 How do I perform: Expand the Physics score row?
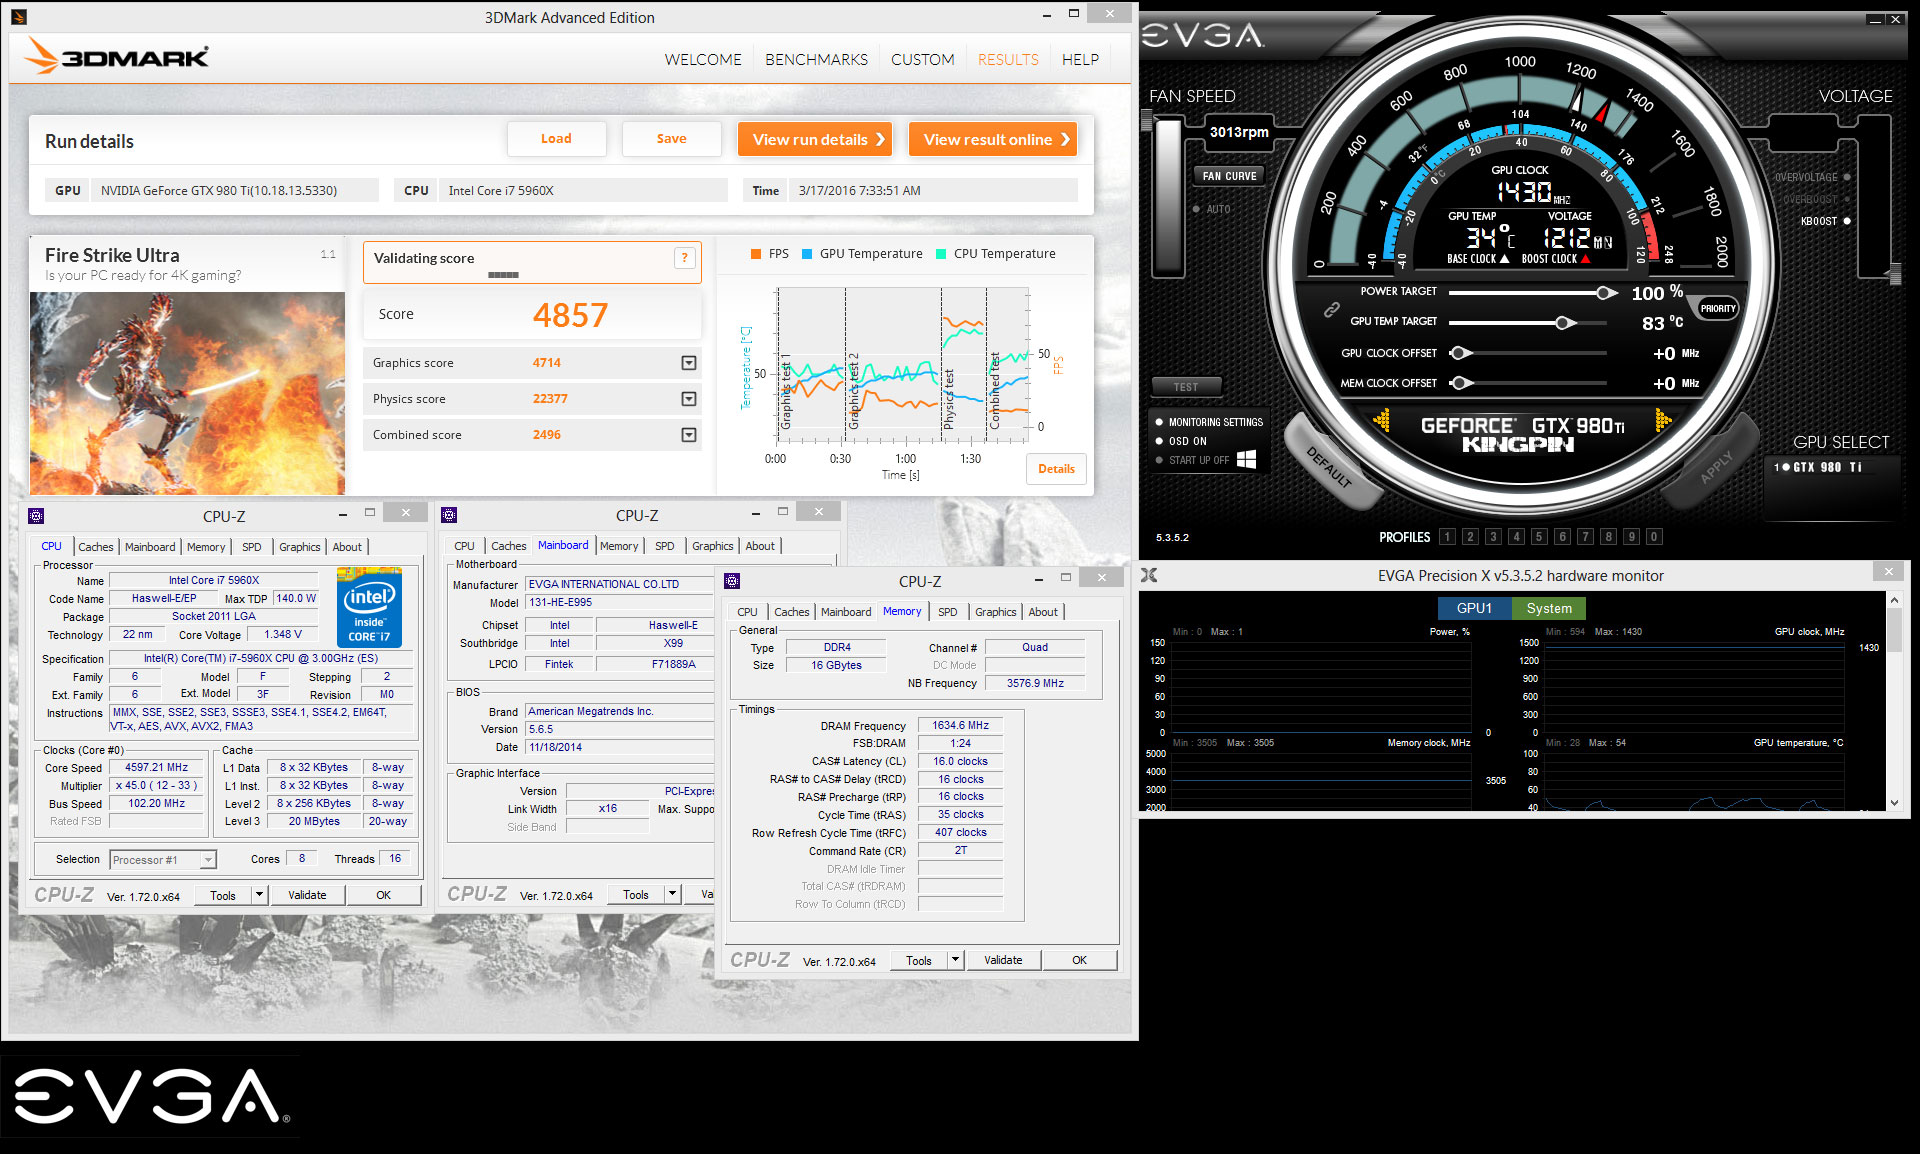688,399
